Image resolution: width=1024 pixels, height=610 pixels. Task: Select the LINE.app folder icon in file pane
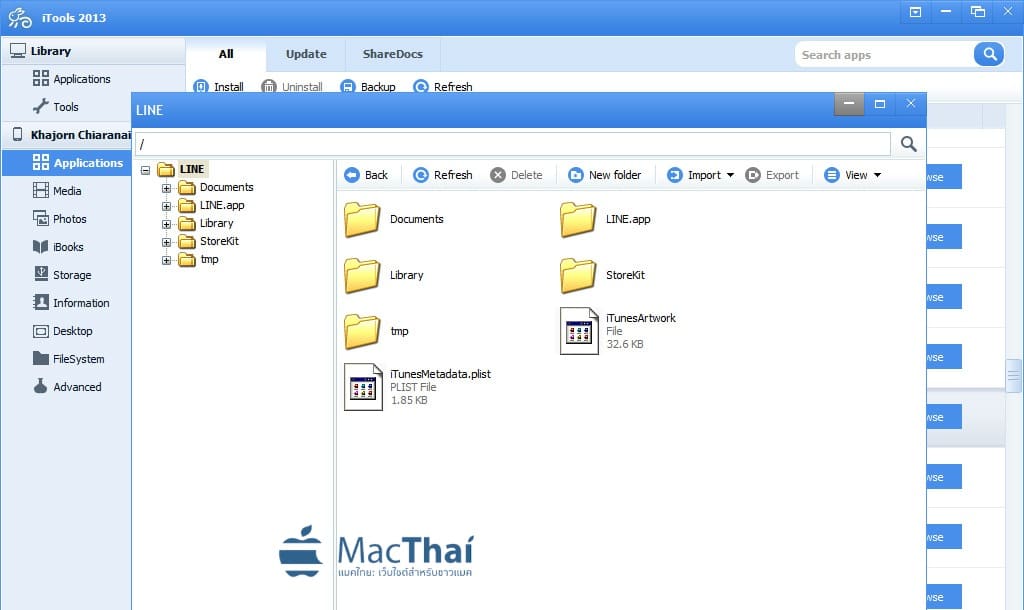coord(578,219)
